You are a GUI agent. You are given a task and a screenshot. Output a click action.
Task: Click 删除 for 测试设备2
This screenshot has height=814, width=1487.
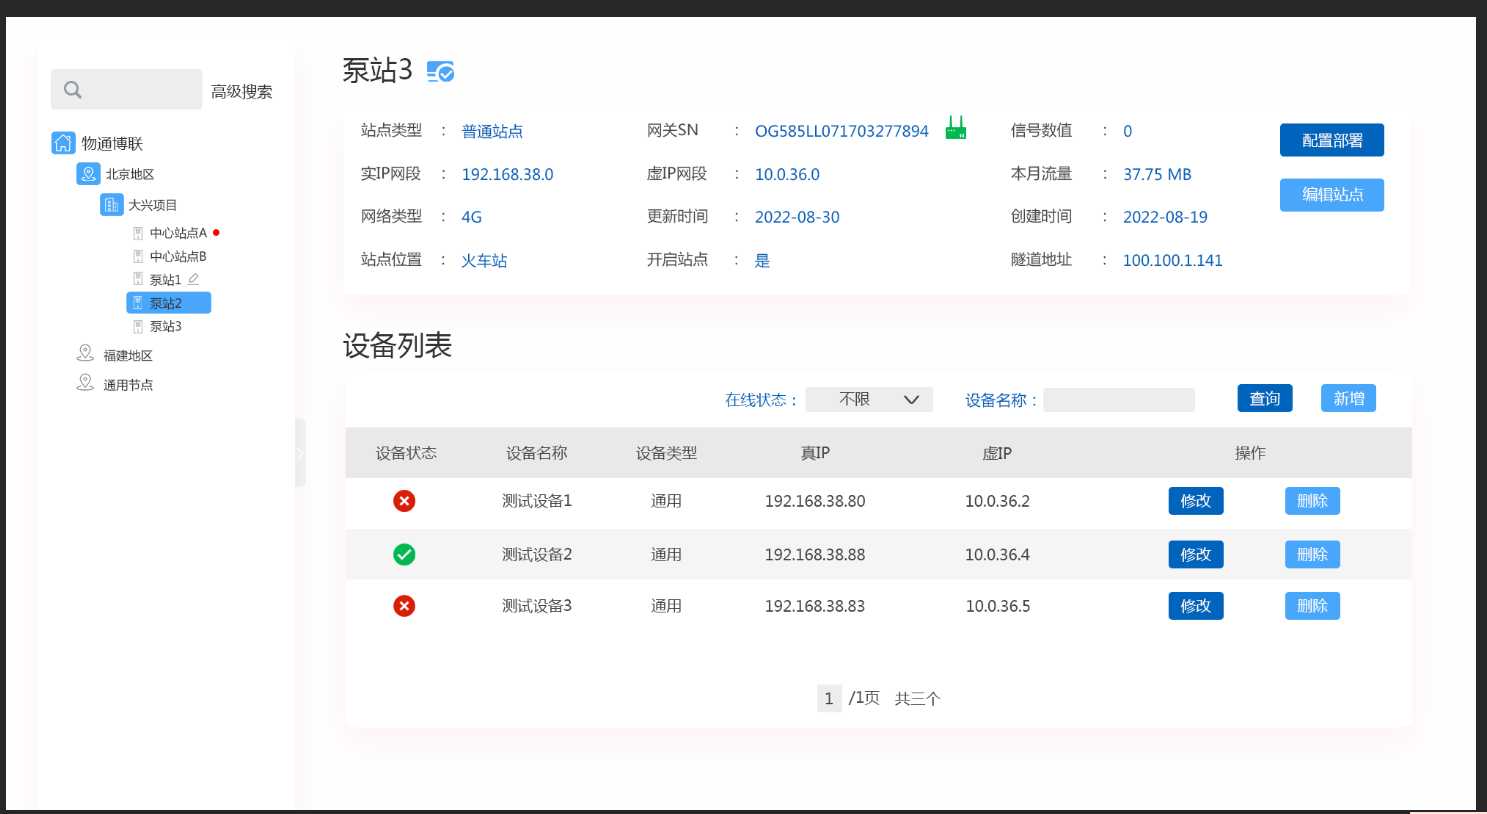click(1312, 554)
